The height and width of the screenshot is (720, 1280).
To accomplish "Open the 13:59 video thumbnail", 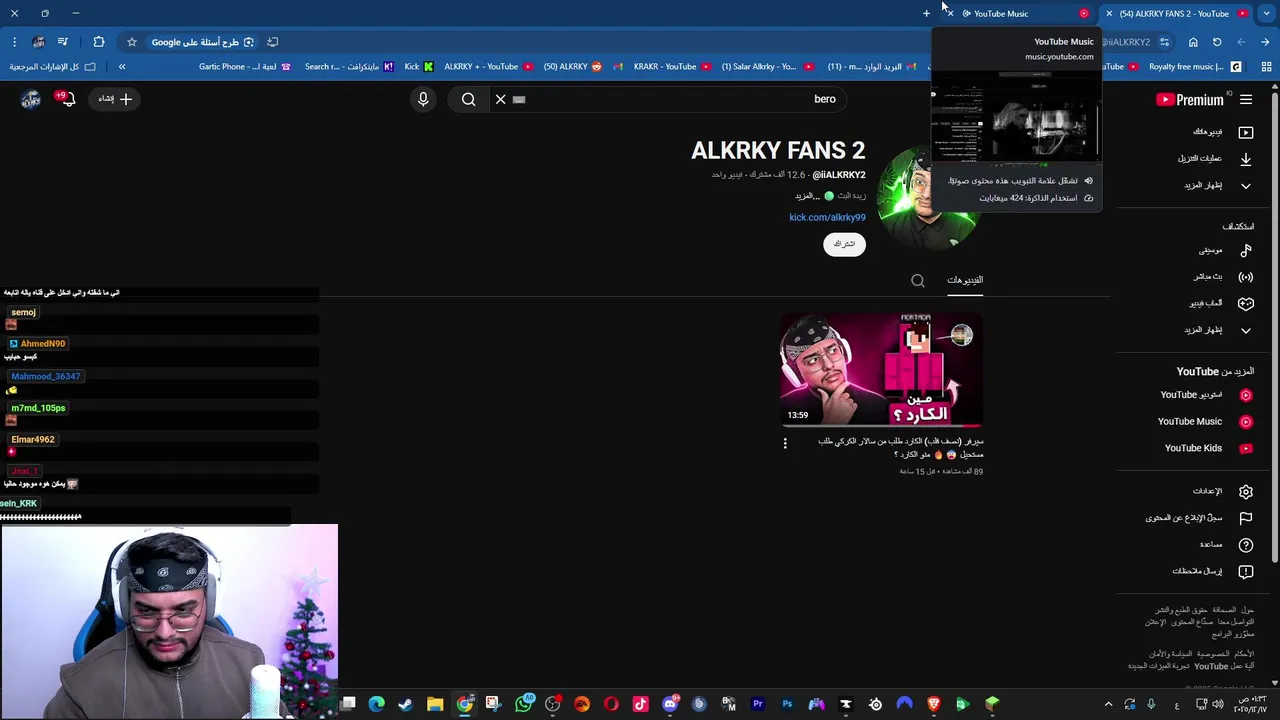I will point(881,370).
